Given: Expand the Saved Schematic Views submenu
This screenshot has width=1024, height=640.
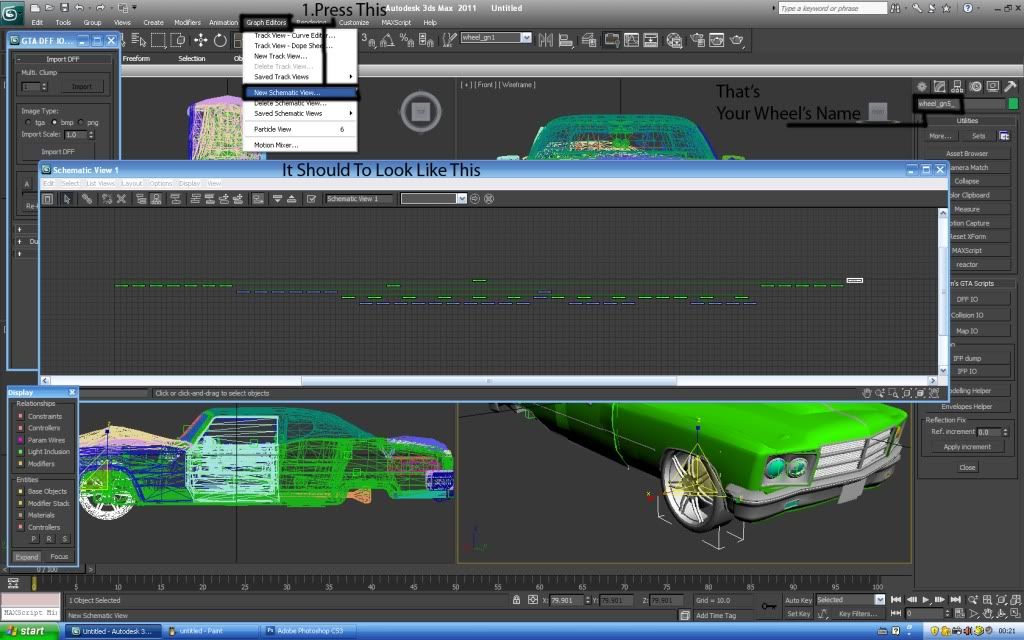Looking at the screenshot, I should 300,114.
